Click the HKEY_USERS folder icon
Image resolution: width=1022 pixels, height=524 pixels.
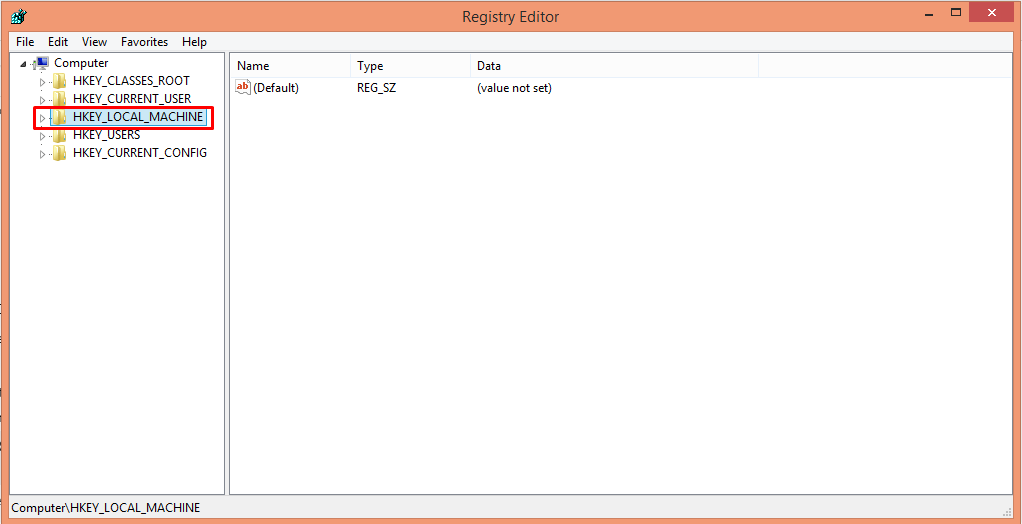pos(60,135)
